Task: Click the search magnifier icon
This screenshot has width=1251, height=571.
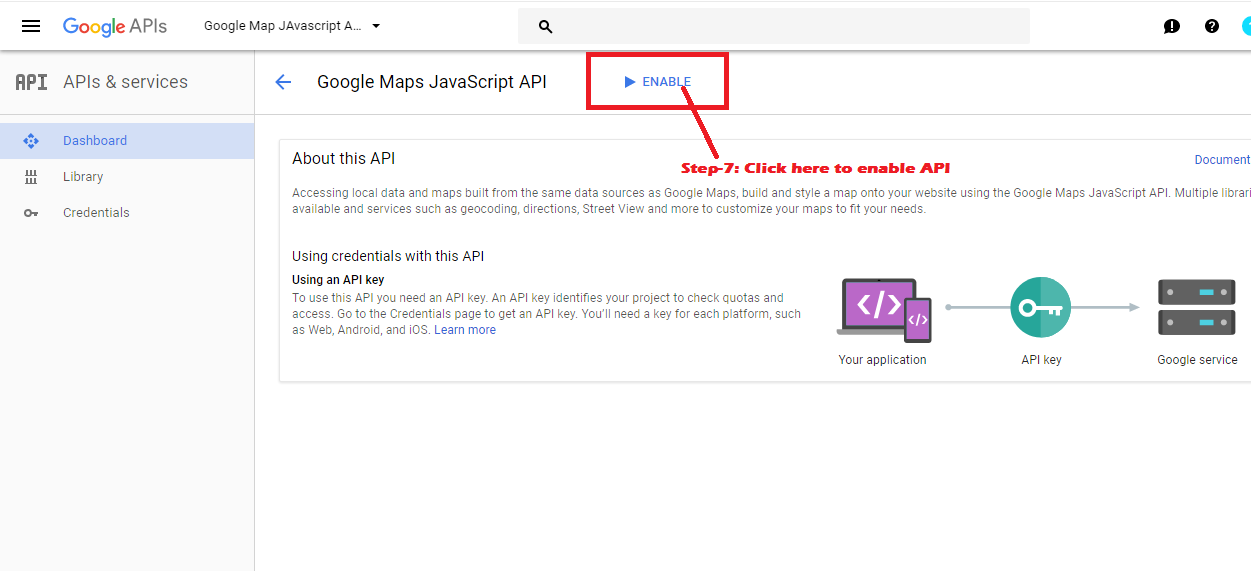Action: (545, 27)
